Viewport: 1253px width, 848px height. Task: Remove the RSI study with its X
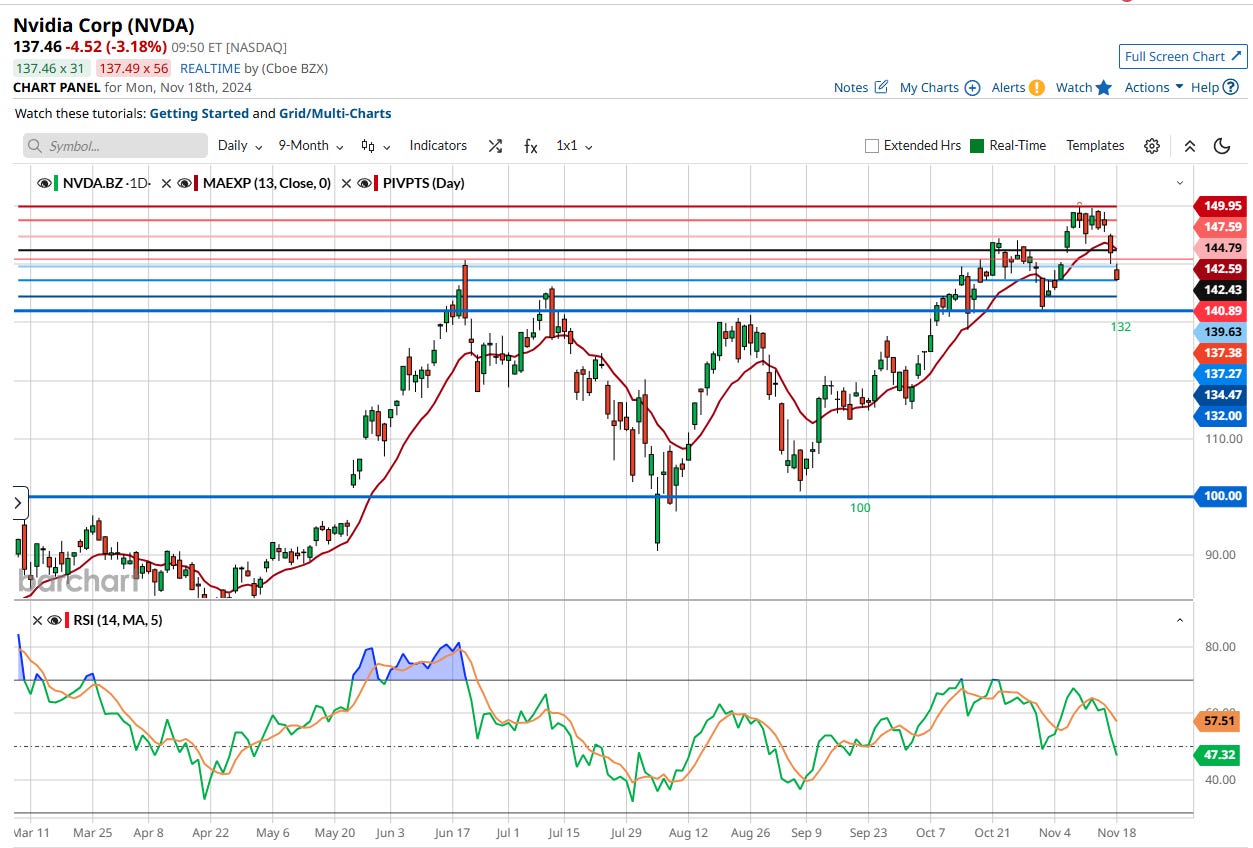38,620
